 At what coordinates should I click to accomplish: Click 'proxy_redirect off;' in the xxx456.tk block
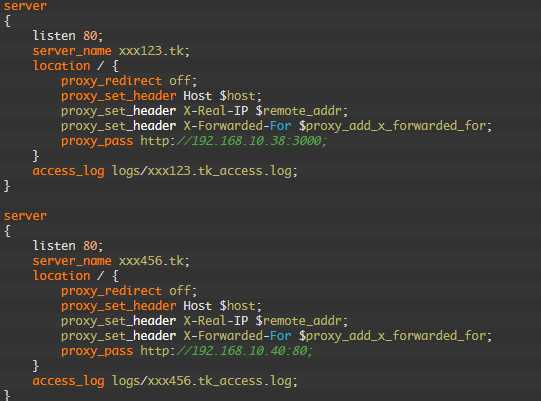click(129, 291)
